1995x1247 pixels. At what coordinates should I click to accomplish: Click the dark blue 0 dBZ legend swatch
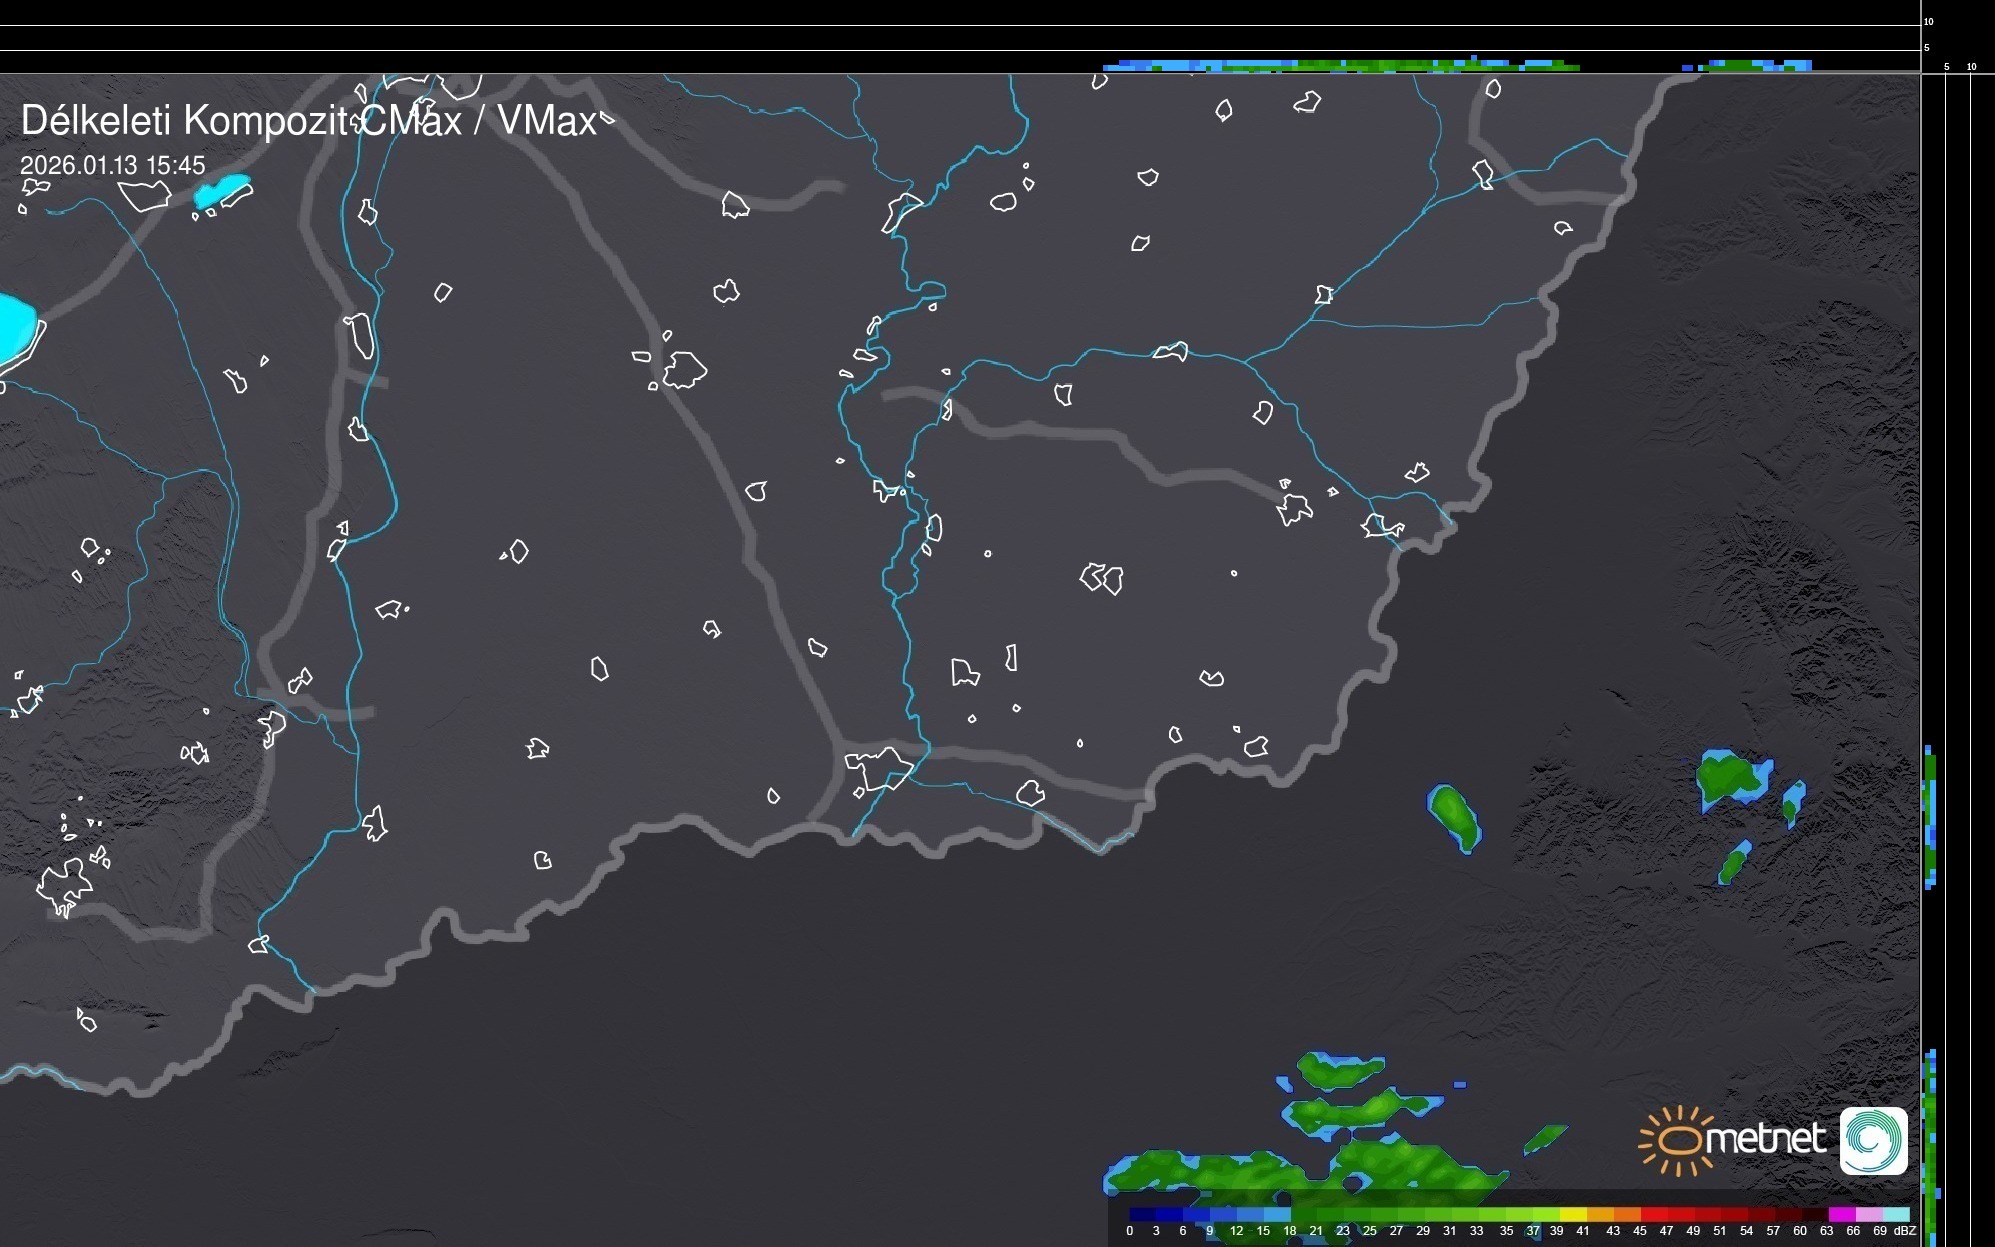point(1142,1215)
